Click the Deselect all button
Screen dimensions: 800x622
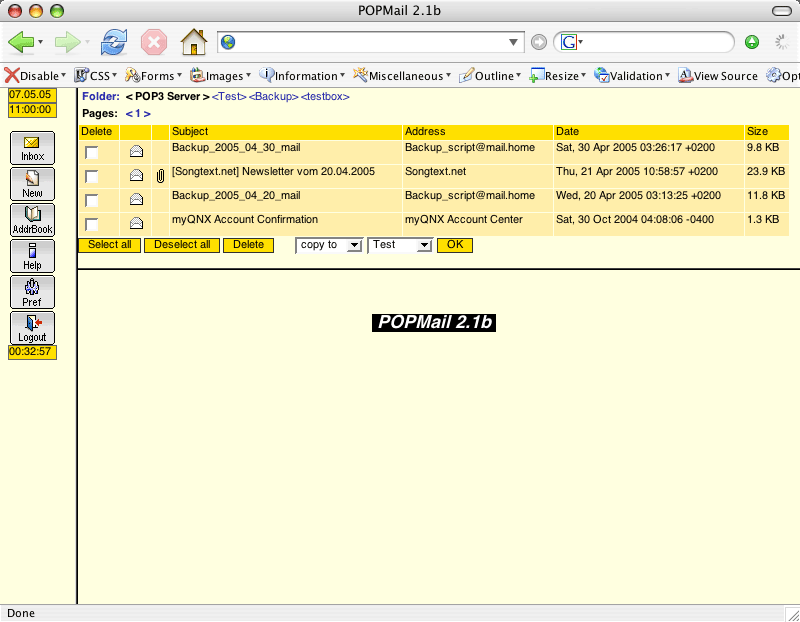[x=182, y=245]
